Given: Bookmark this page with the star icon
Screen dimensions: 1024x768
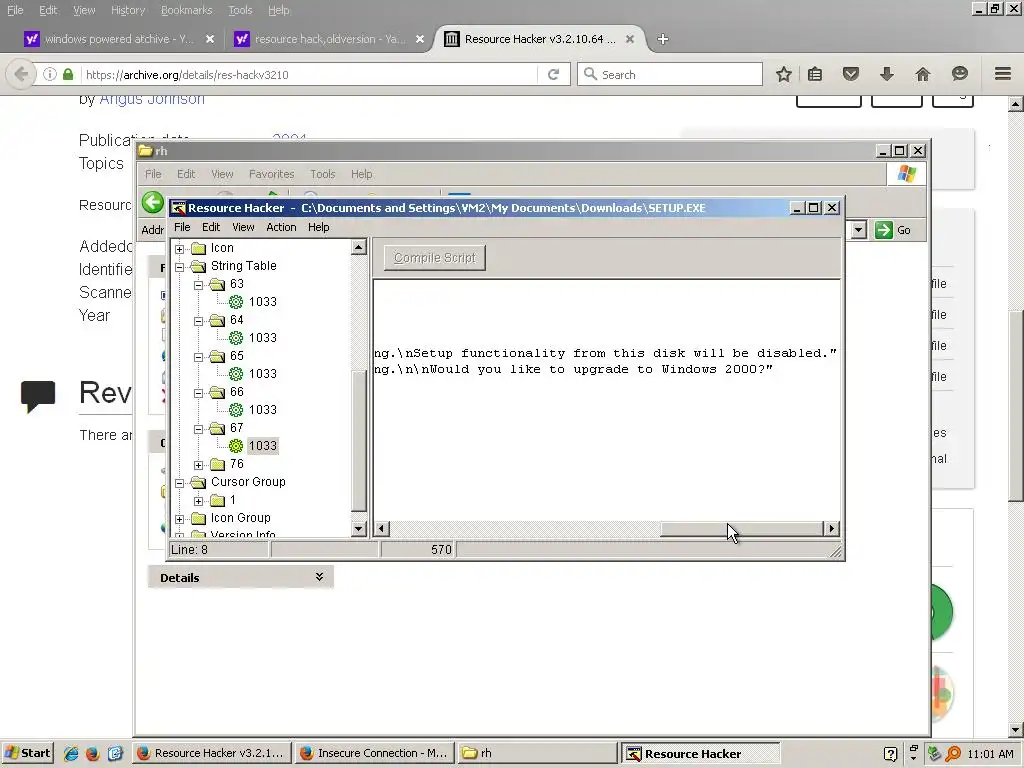Looking at the screenshot, I should [x=784, y=74].
